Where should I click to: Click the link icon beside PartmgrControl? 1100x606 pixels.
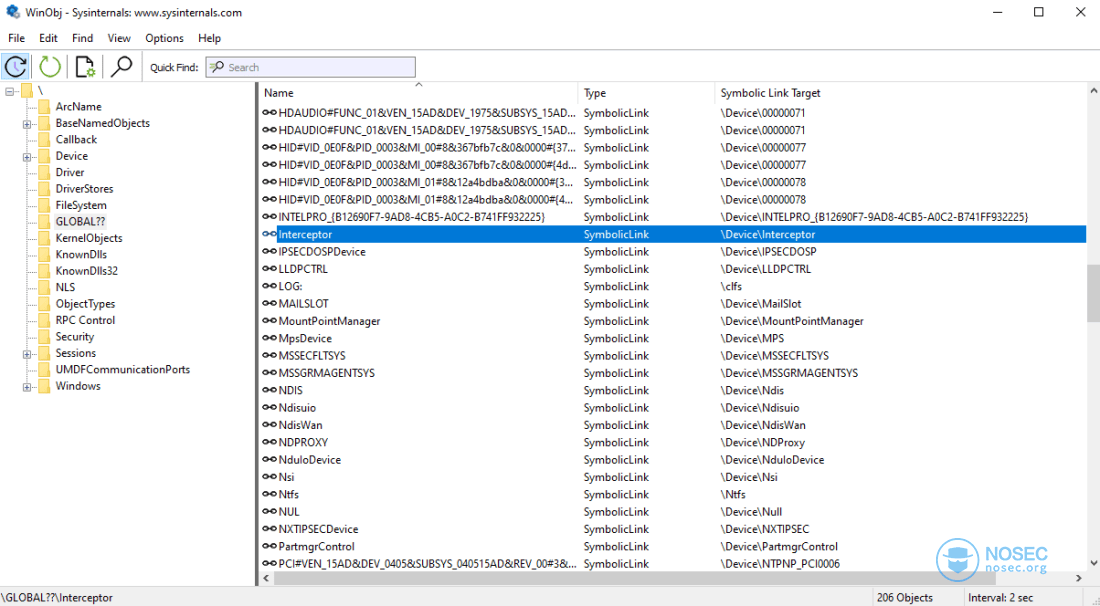(269, 546)
